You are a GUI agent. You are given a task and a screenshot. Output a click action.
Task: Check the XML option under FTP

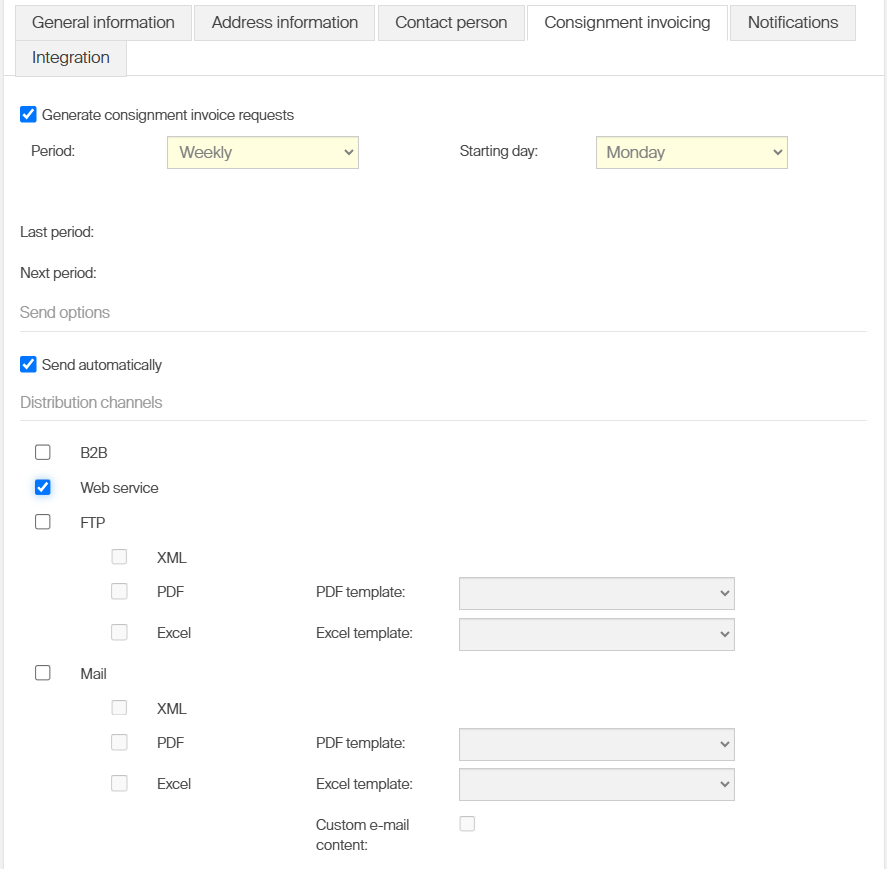pos(119,557)
